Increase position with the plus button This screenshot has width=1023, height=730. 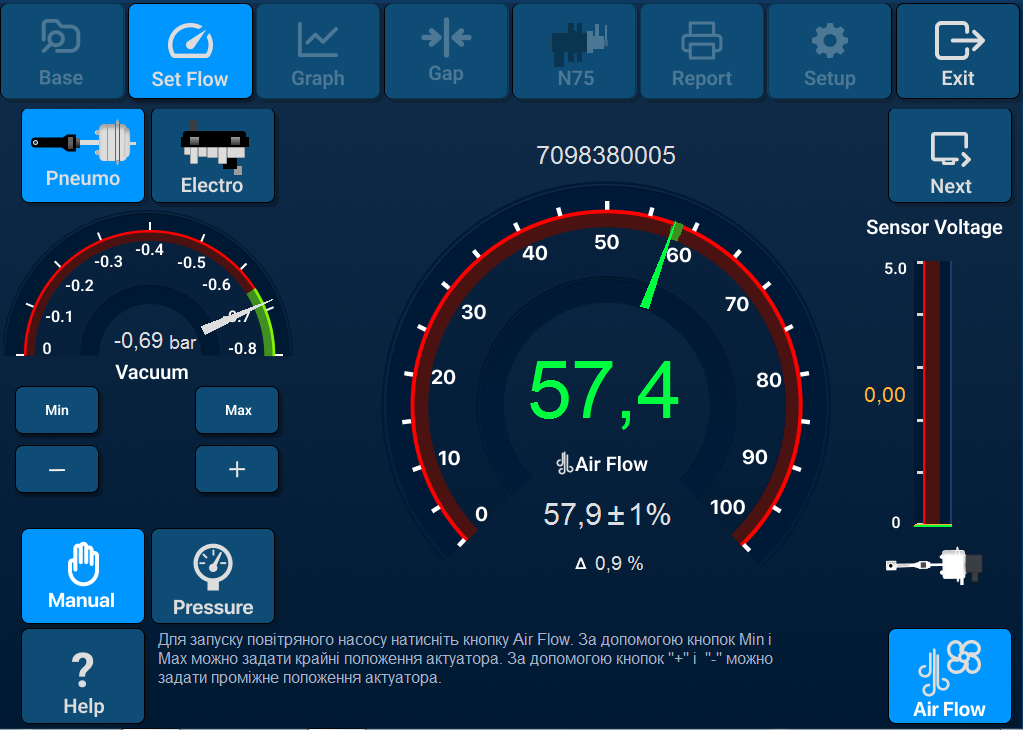coord(236,469)
